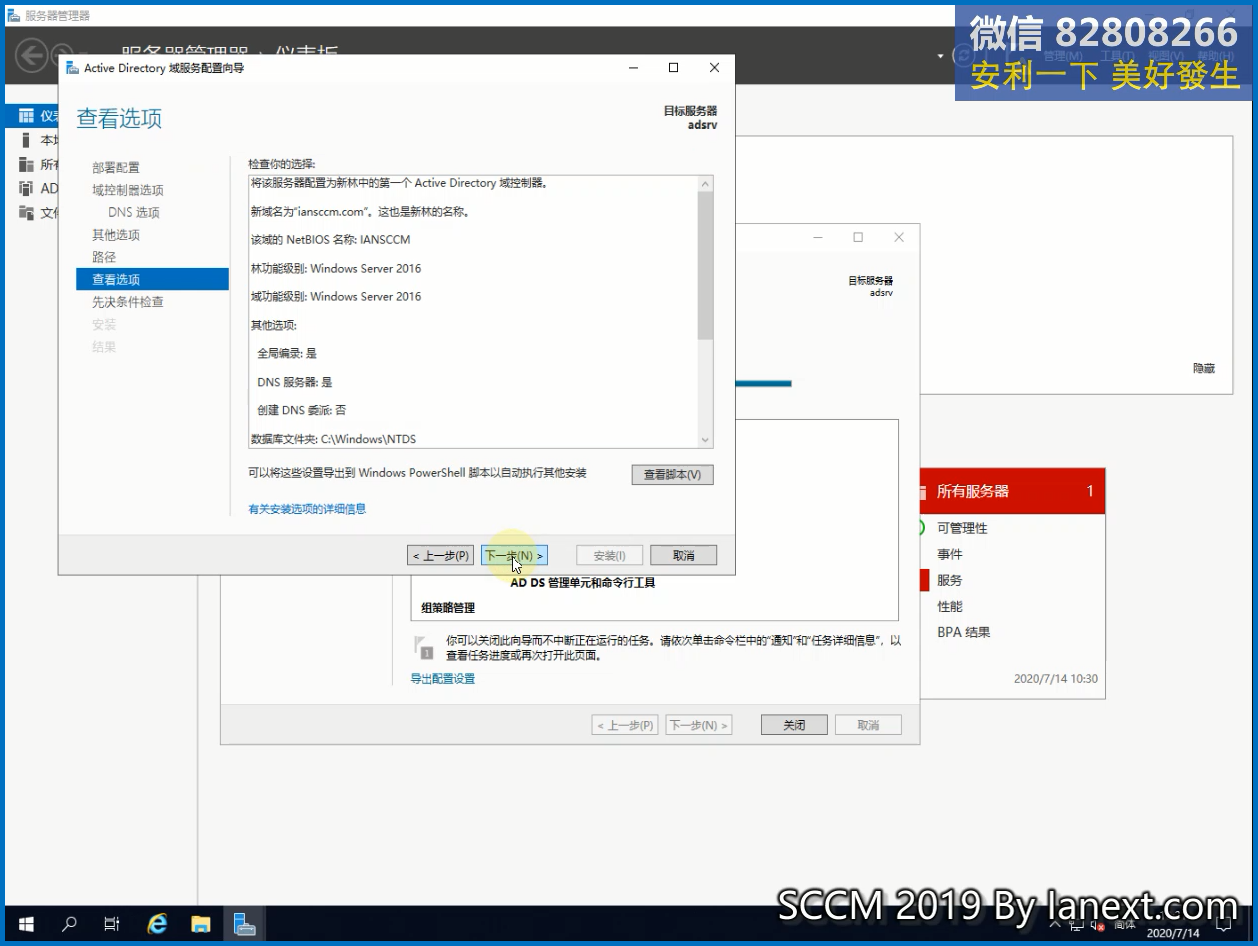Open Events in All Servers tile
The height and width of the screenshot is (946, 1258).
pyautogui.click(x=950, y=554)
